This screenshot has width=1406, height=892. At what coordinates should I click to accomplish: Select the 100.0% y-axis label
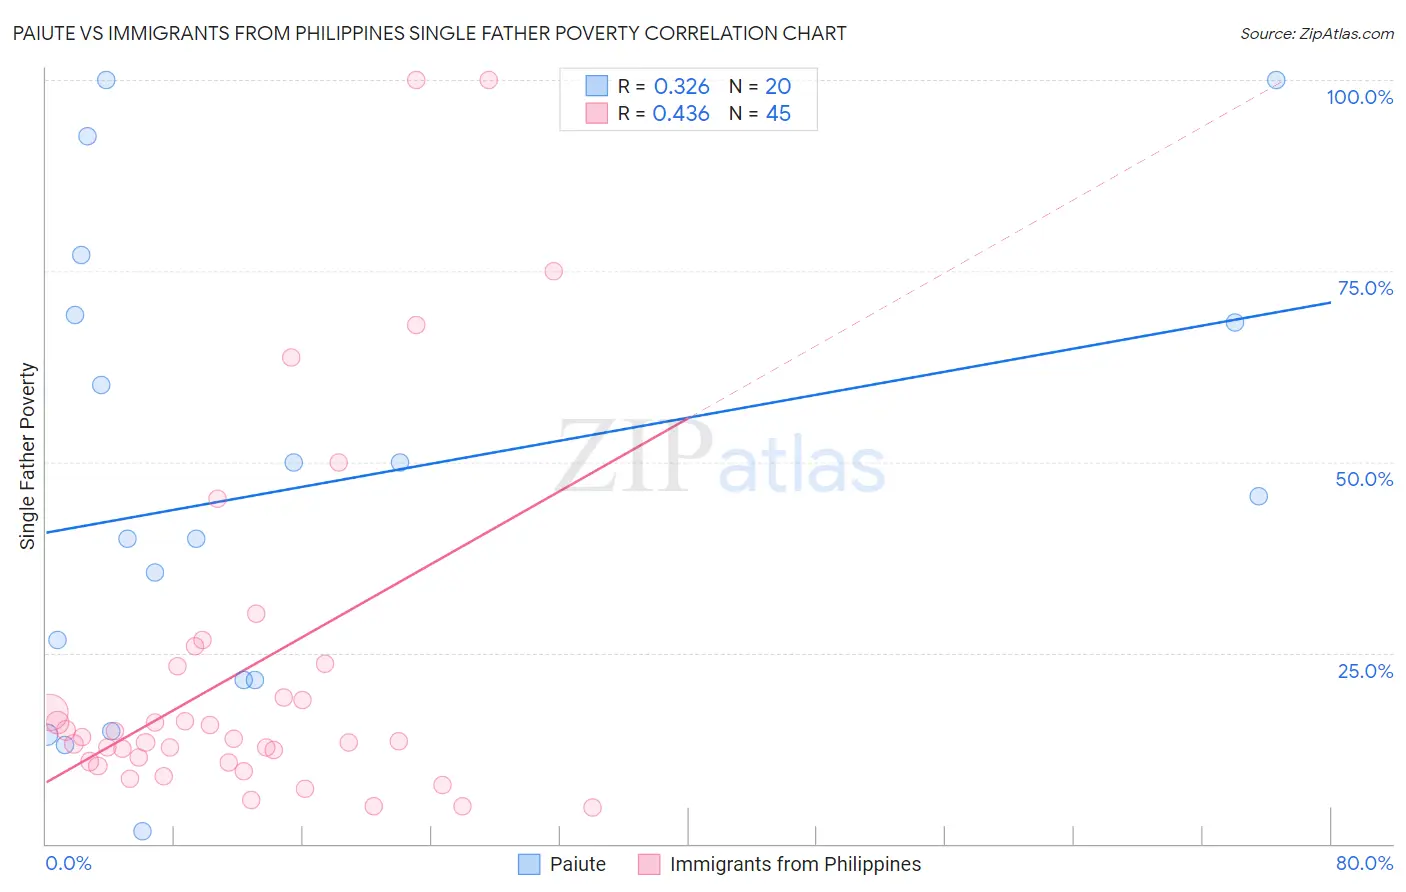(x=1360, y=97)
